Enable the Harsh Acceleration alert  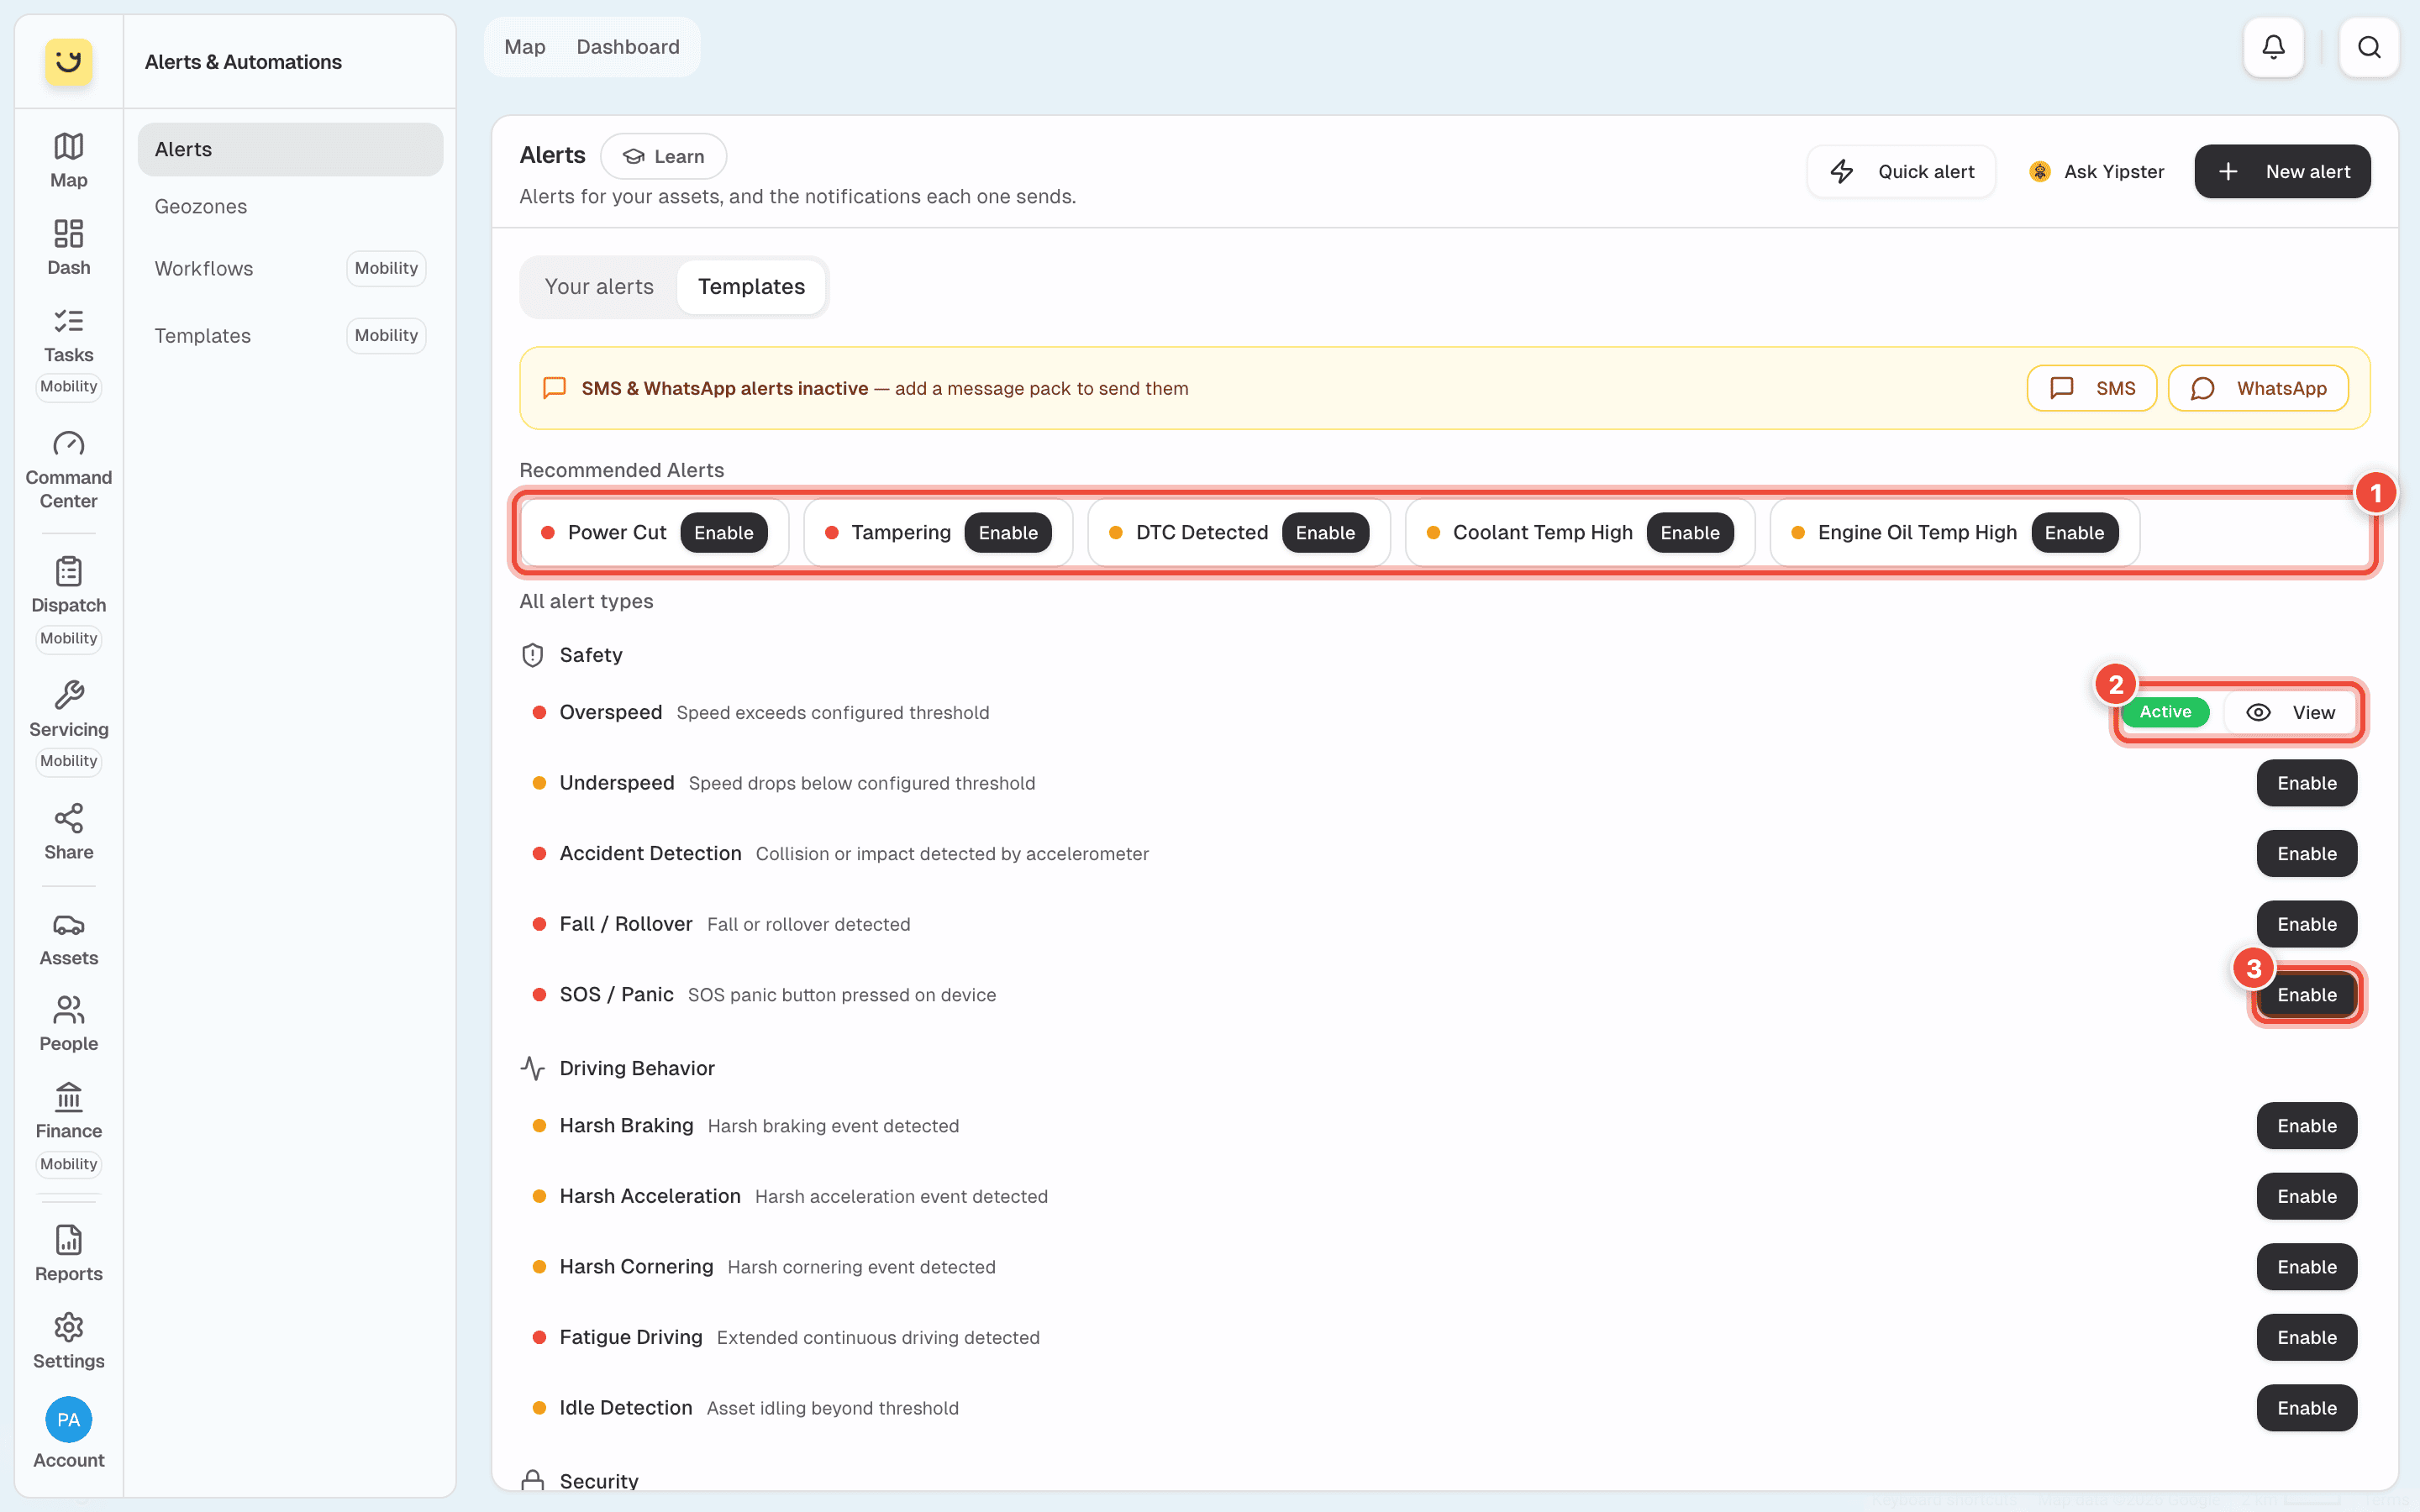(2306, 1197)
